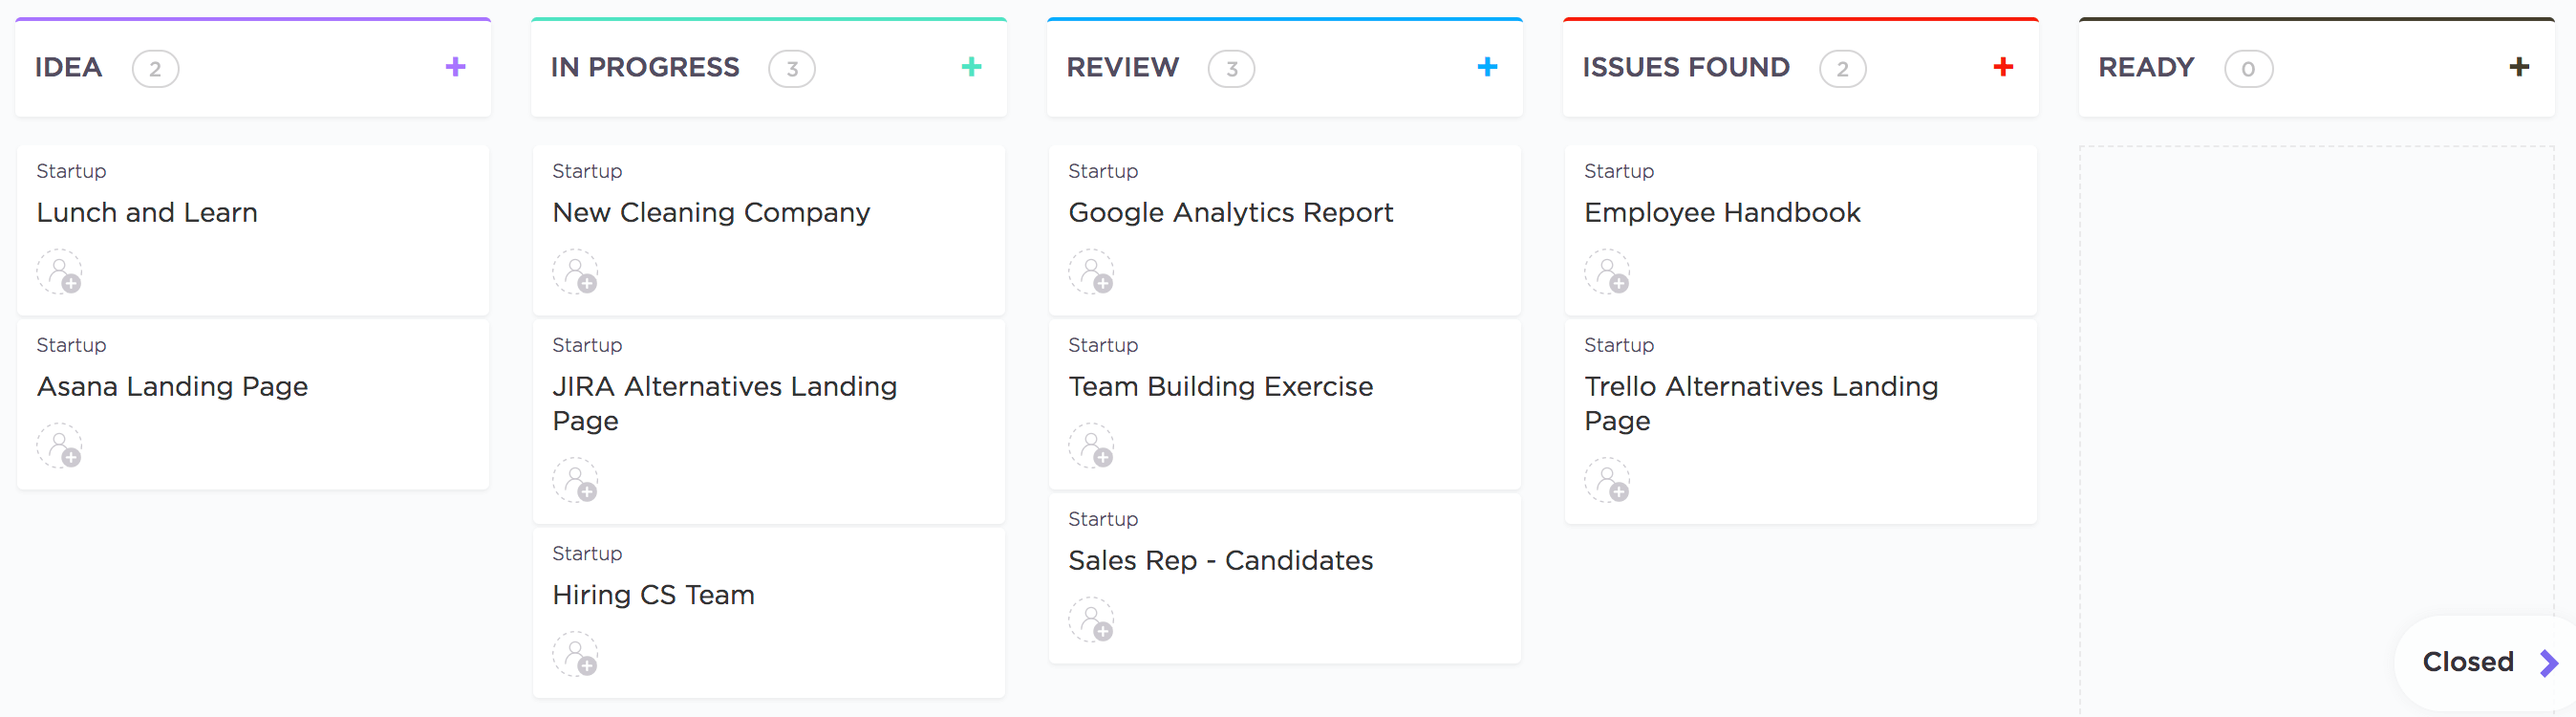Add a new task in IDEA column
The image size is (2576, 717).
(x=455, y=67)
